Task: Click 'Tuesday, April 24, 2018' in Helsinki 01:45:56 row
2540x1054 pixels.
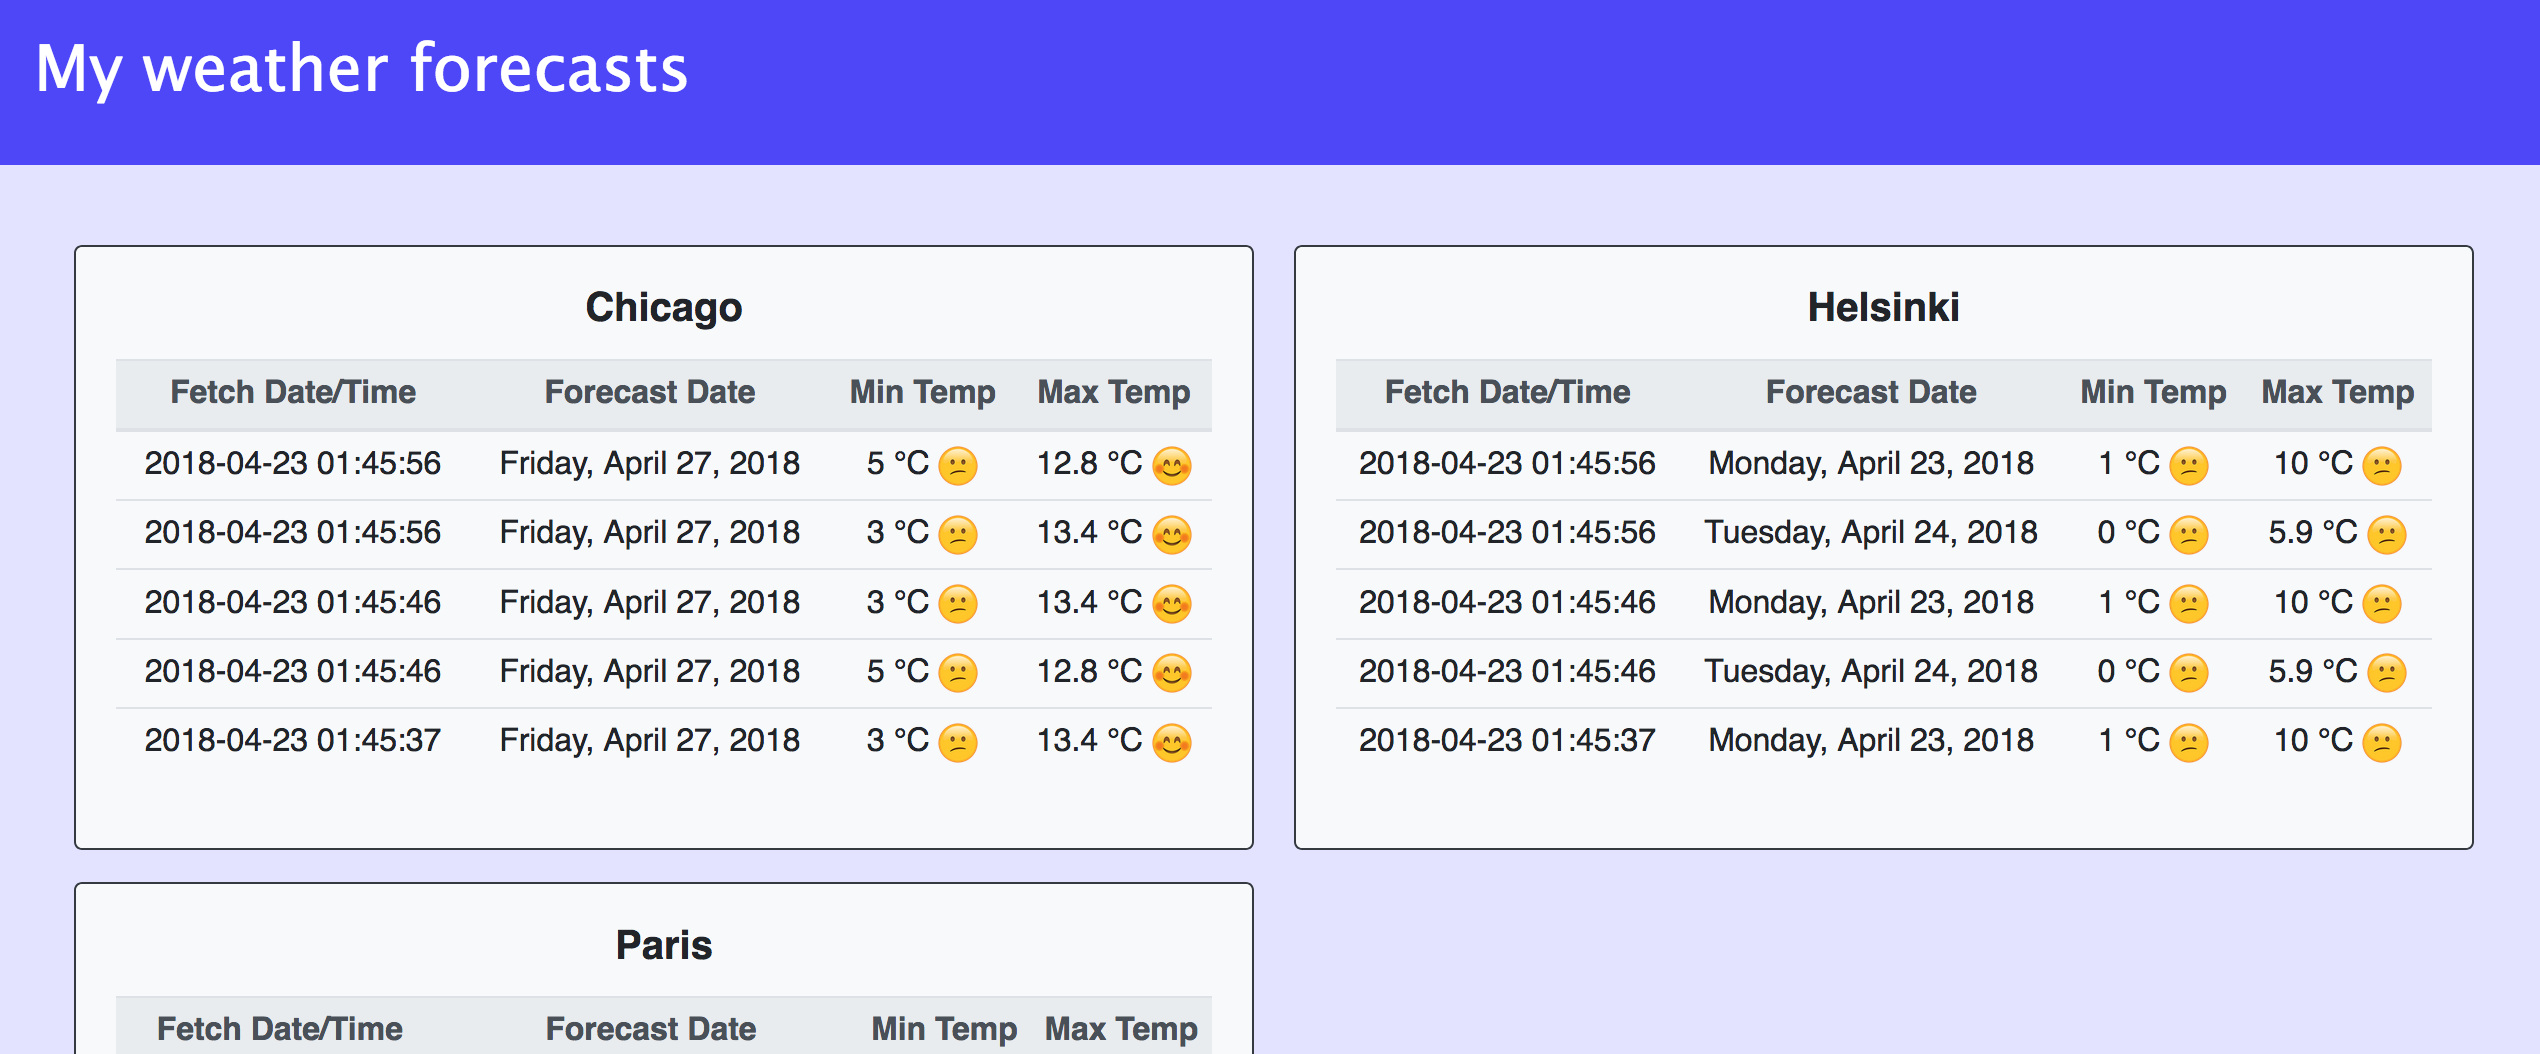Action: (x=1871, y=533)
